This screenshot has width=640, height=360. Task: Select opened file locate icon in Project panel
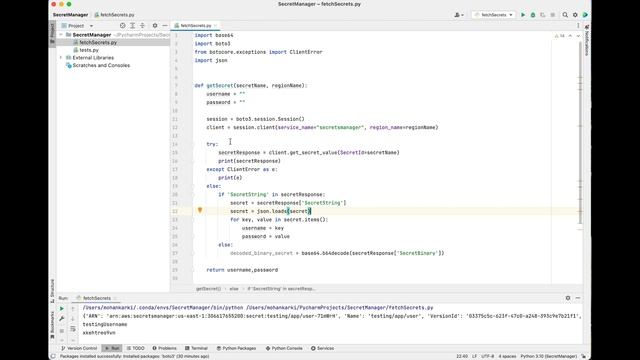(122, 25)
